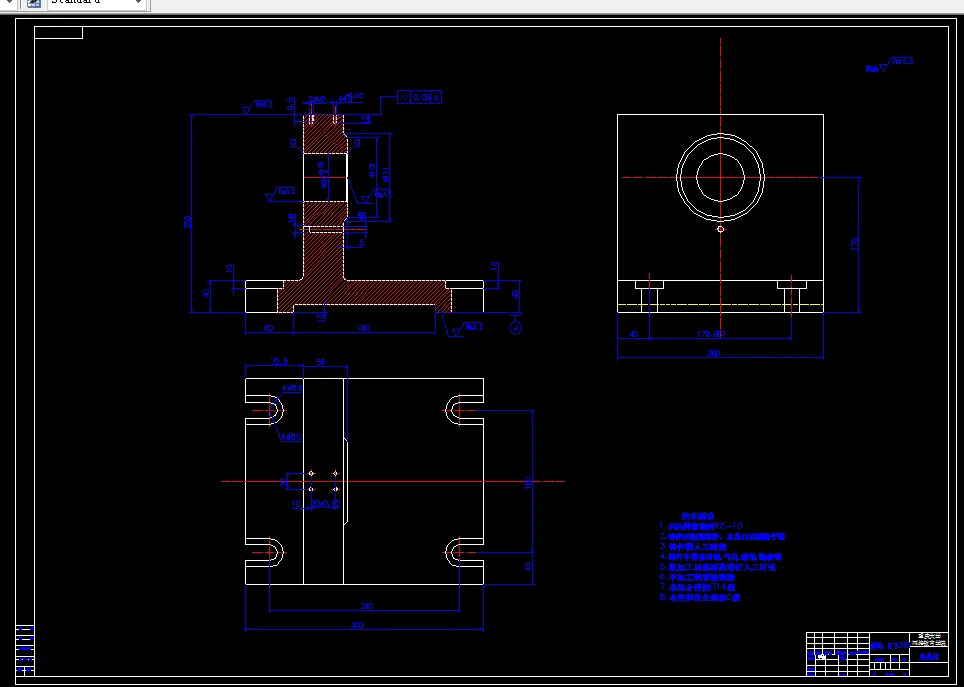Select the 30±0.10 hole spacing dimension
The height and width of the screenshot is (687, 964).
(326, 504)
